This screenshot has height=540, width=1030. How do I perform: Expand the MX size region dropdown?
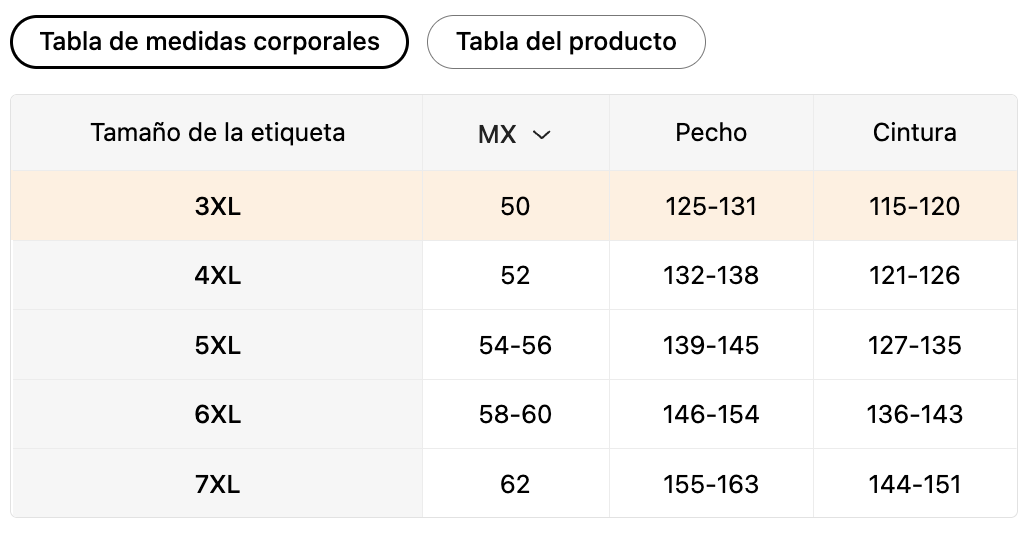[515, 133]
